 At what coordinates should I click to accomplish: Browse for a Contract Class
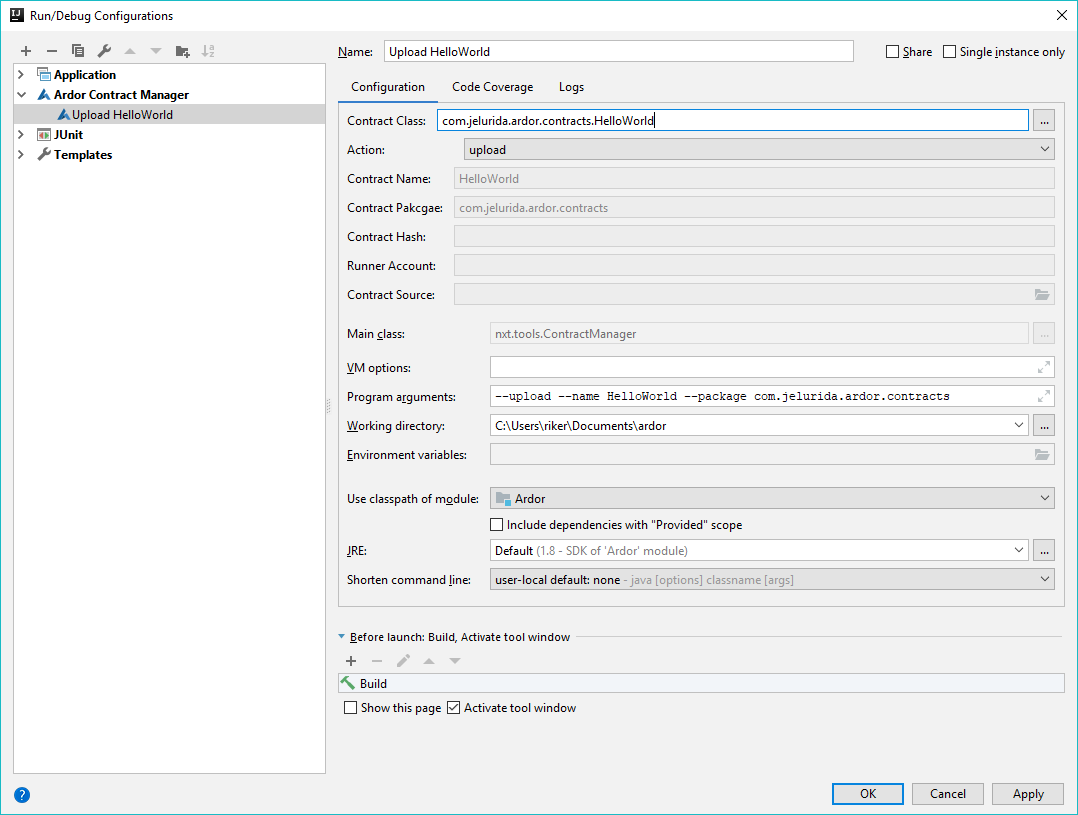[1042, 120]
